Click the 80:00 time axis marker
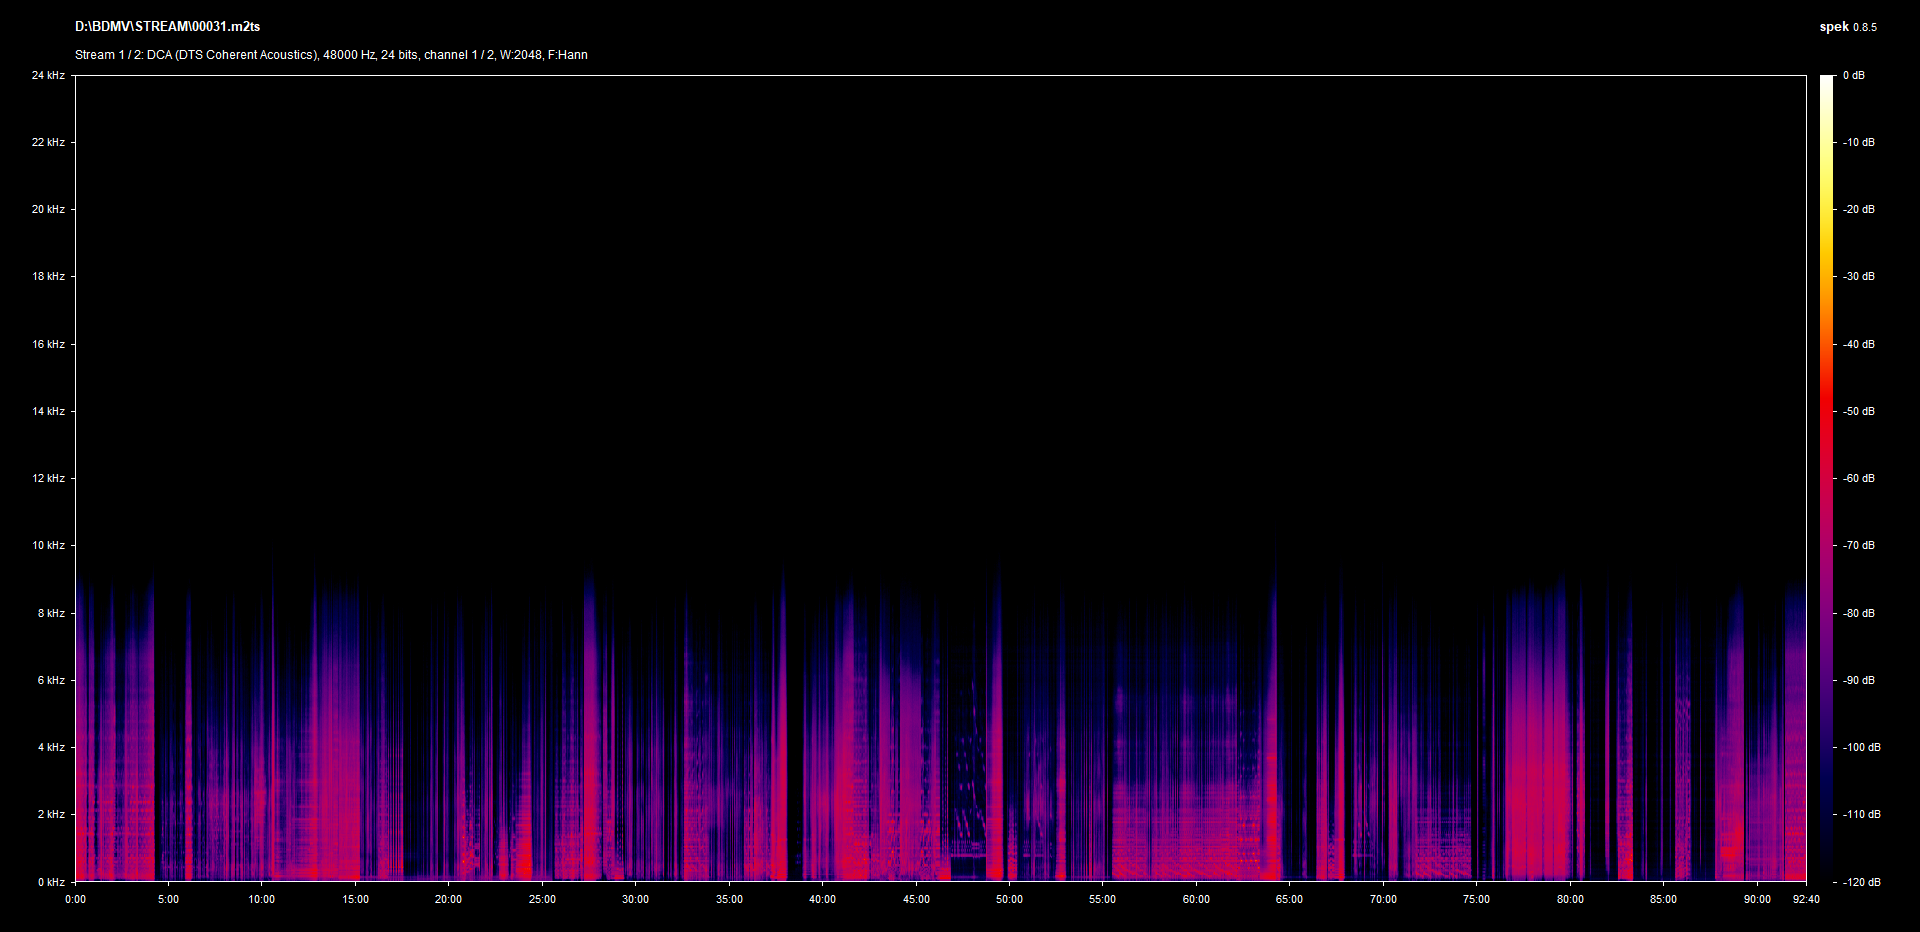This screenshot has height=932, width=1920. 1570,900
